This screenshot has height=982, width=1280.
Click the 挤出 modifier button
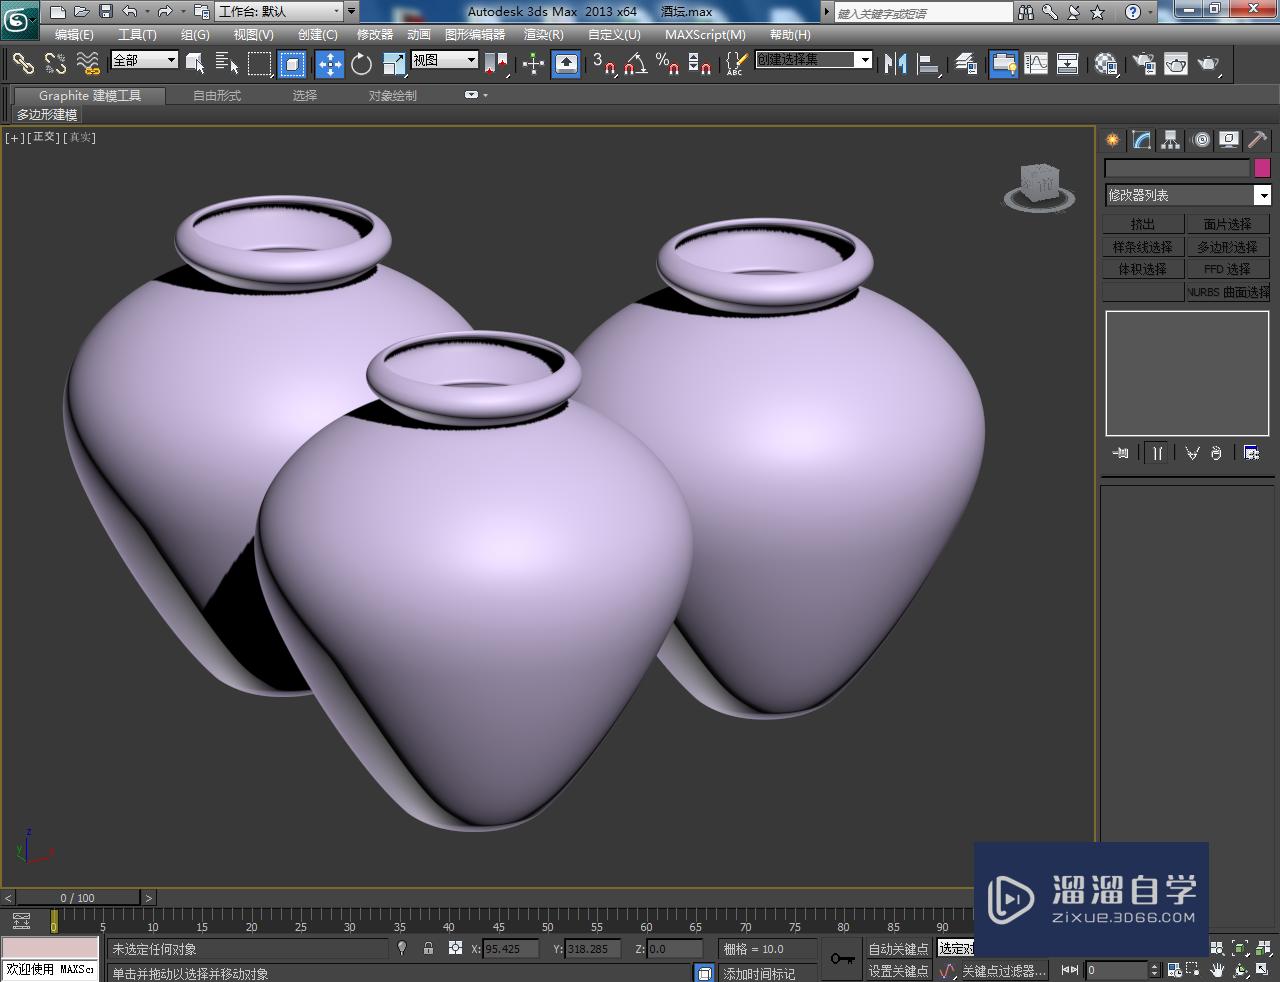pos(1143,224)
